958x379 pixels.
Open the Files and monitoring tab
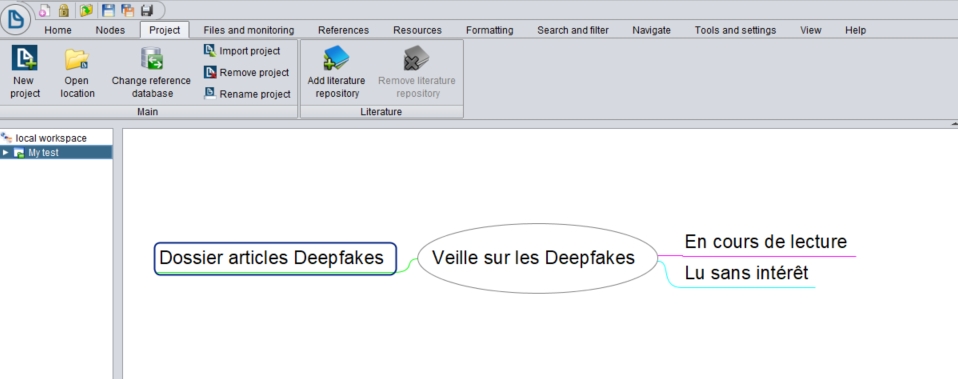point(249,30)
